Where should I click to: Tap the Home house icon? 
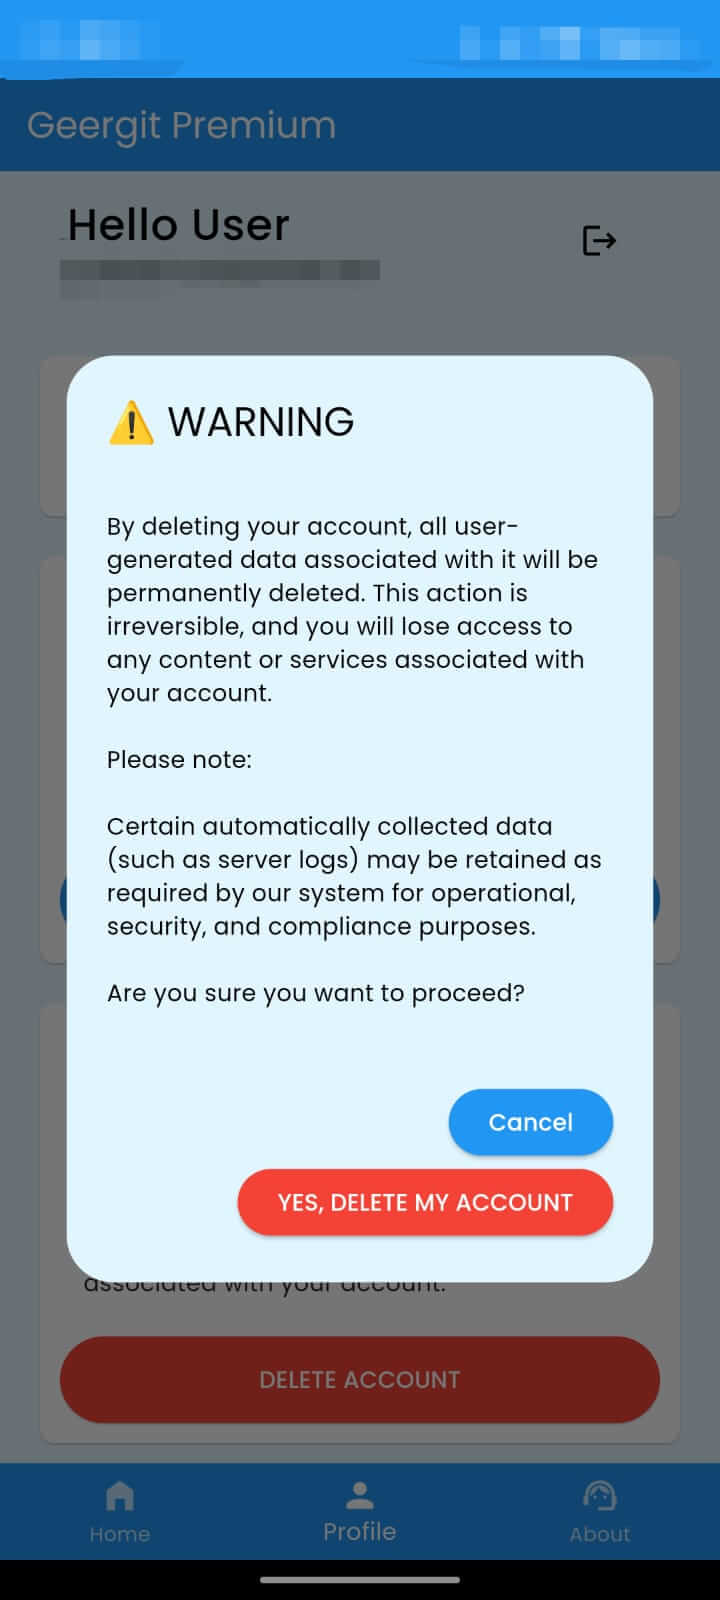[119, 1496]
